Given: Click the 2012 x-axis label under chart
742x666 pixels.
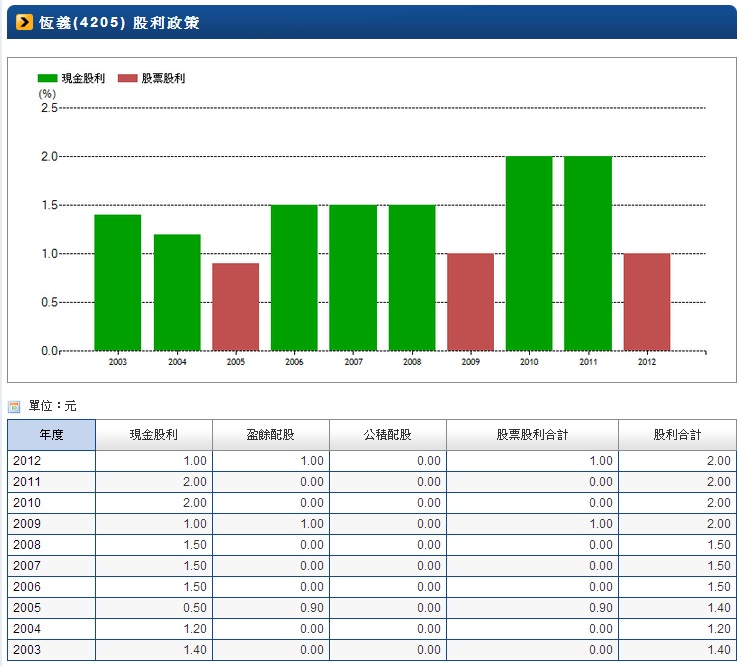Looking at the screenshot, I should 647,362.
